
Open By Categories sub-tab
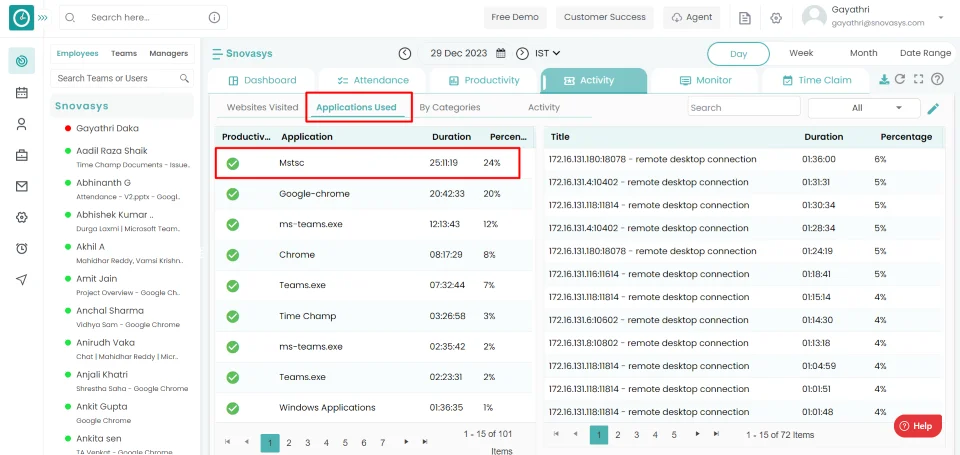(x=449, y=107)
